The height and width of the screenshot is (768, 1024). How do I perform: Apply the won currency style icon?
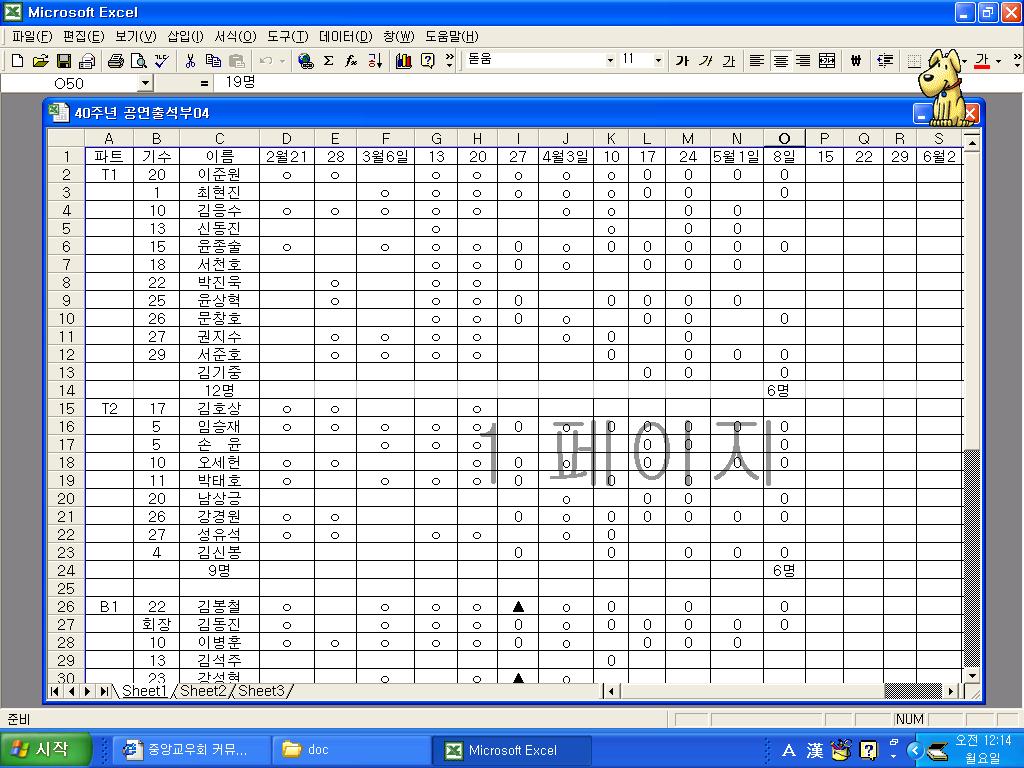click(856, 61)
